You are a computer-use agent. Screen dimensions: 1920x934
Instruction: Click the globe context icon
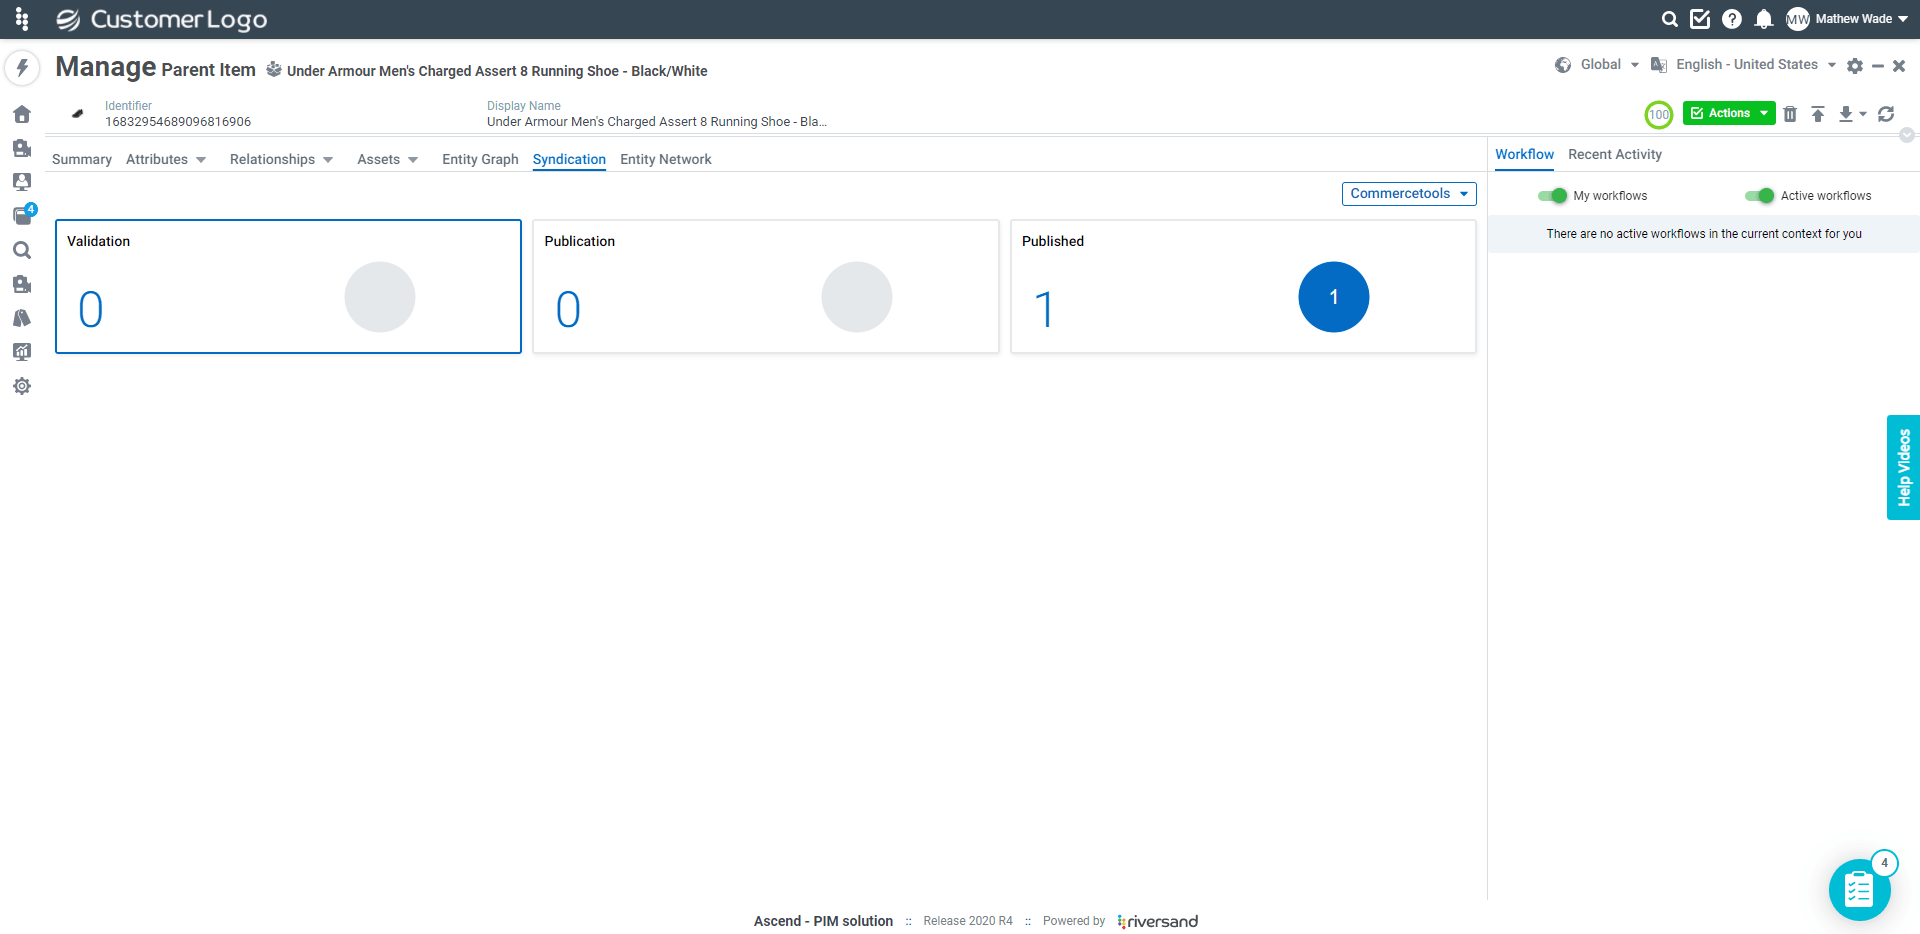point(1563,65)
